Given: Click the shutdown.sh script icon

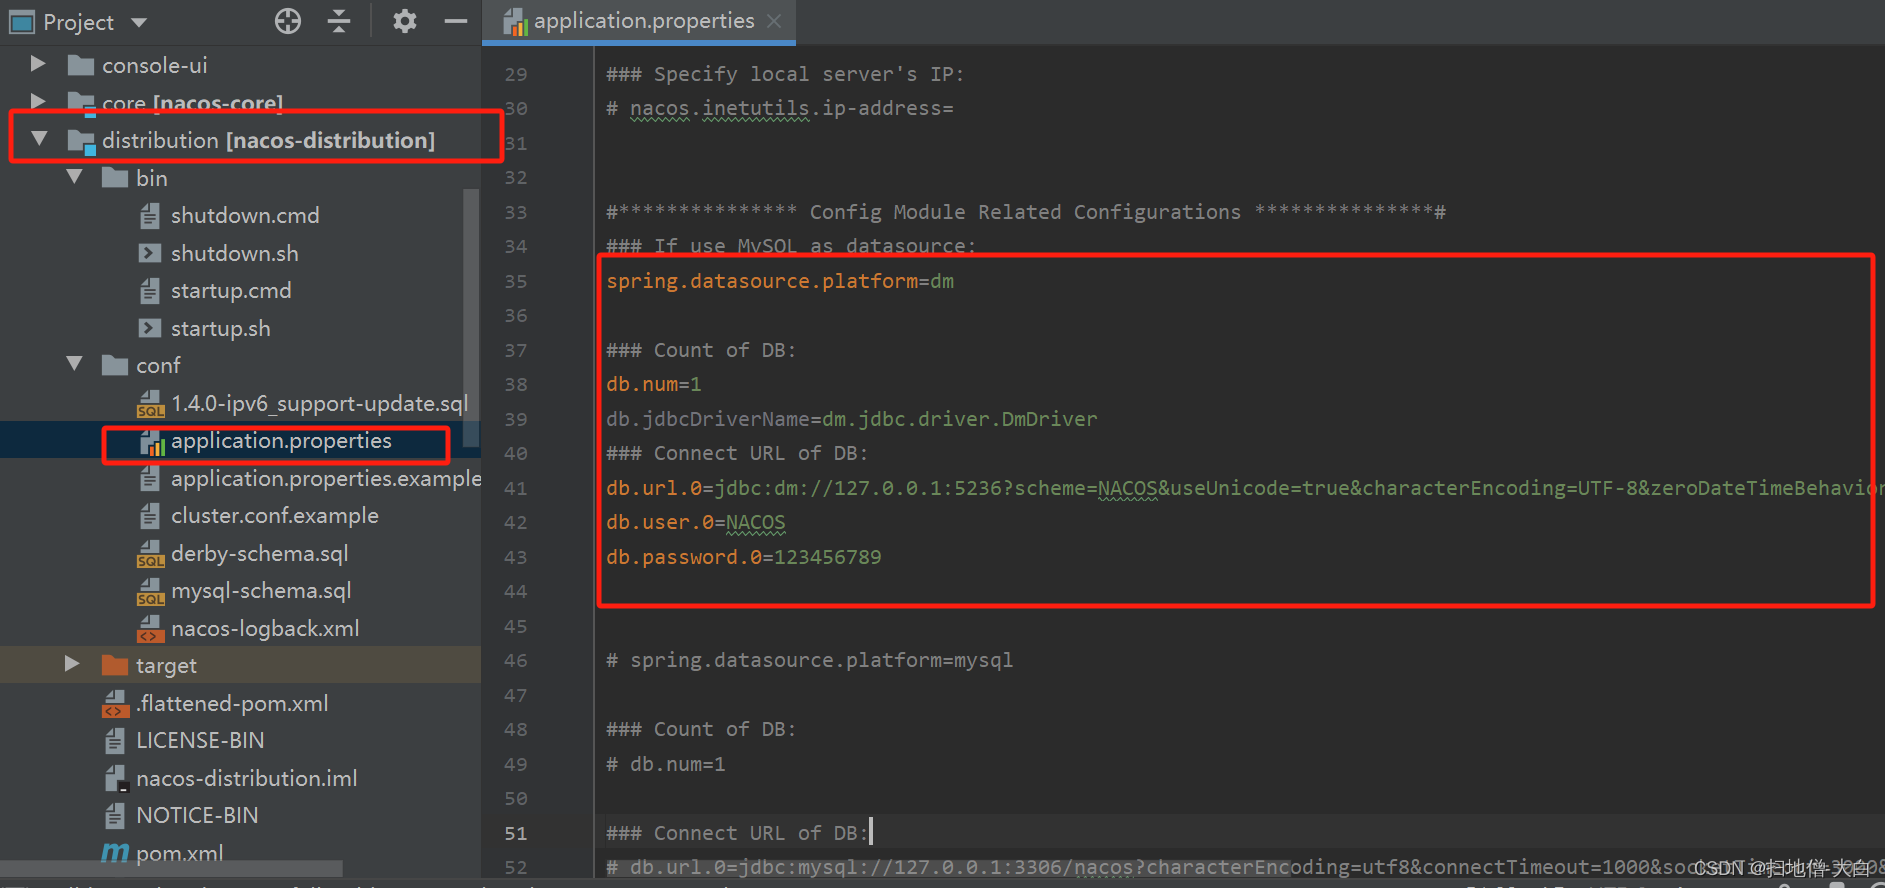Looking at the screenshot, I should pos(149,253).
